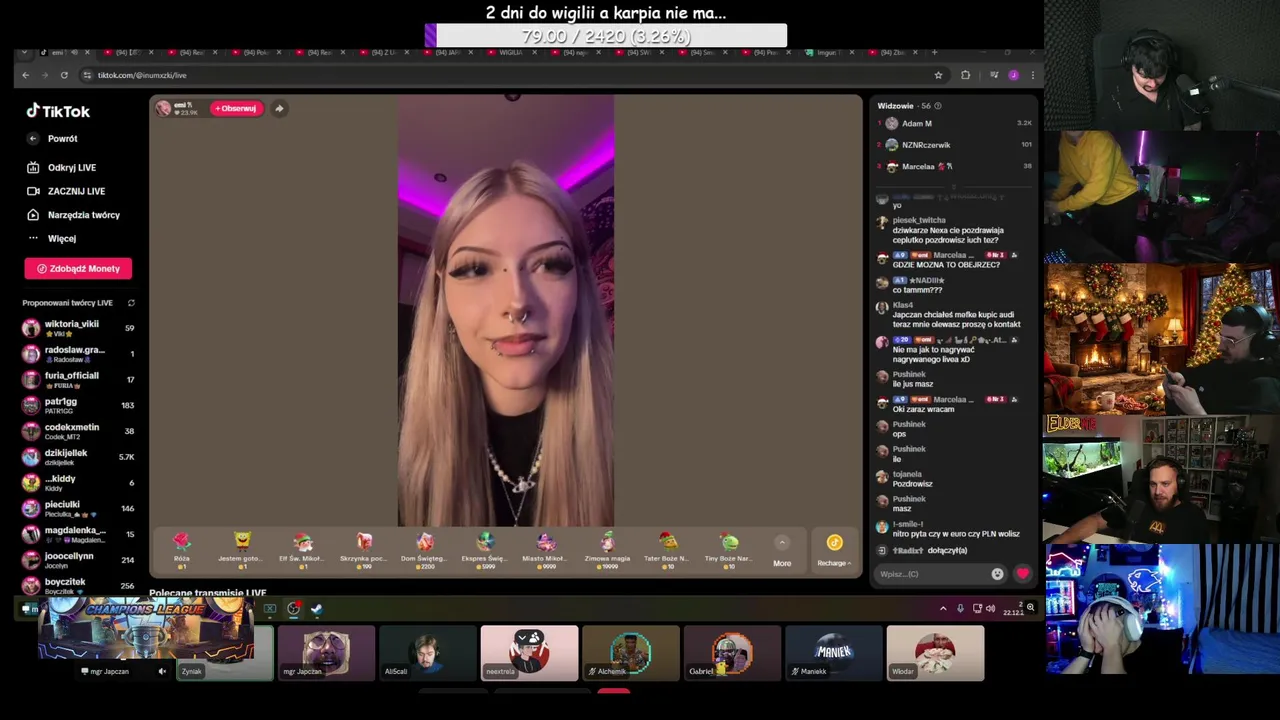Screen dimensions: 1280x720
Task: Select the Alchemik participant tile
Action: (631, 654)
